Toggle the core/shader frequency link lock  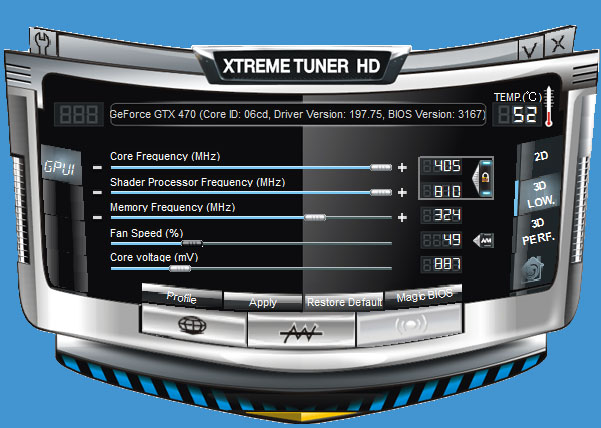[483, 178]
